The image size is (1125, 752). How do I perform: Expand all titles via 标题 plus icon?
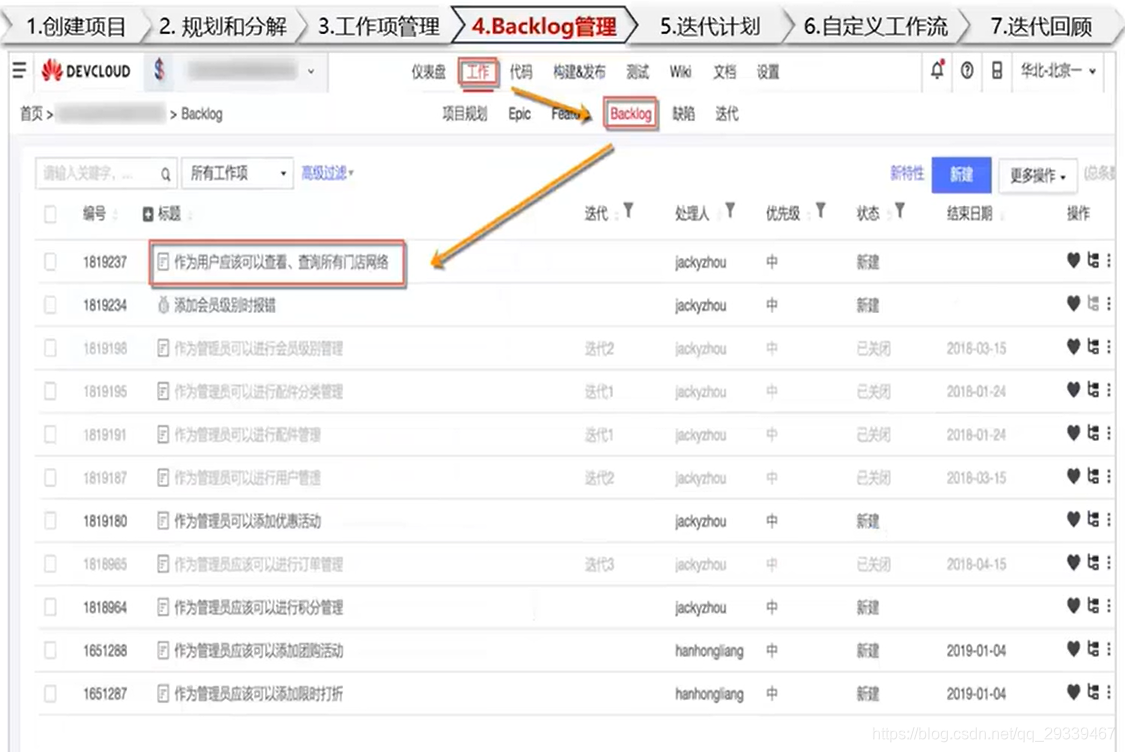148,214
